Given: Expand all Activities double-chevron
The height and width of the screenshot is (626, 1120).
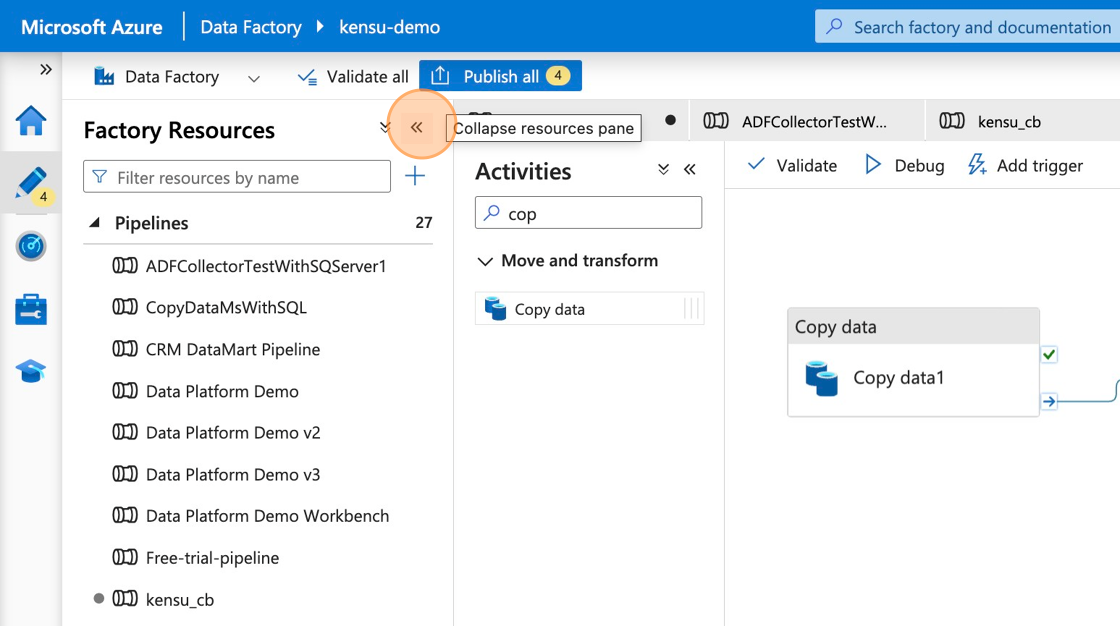Looking at the screenshot, I should point(664,169).
